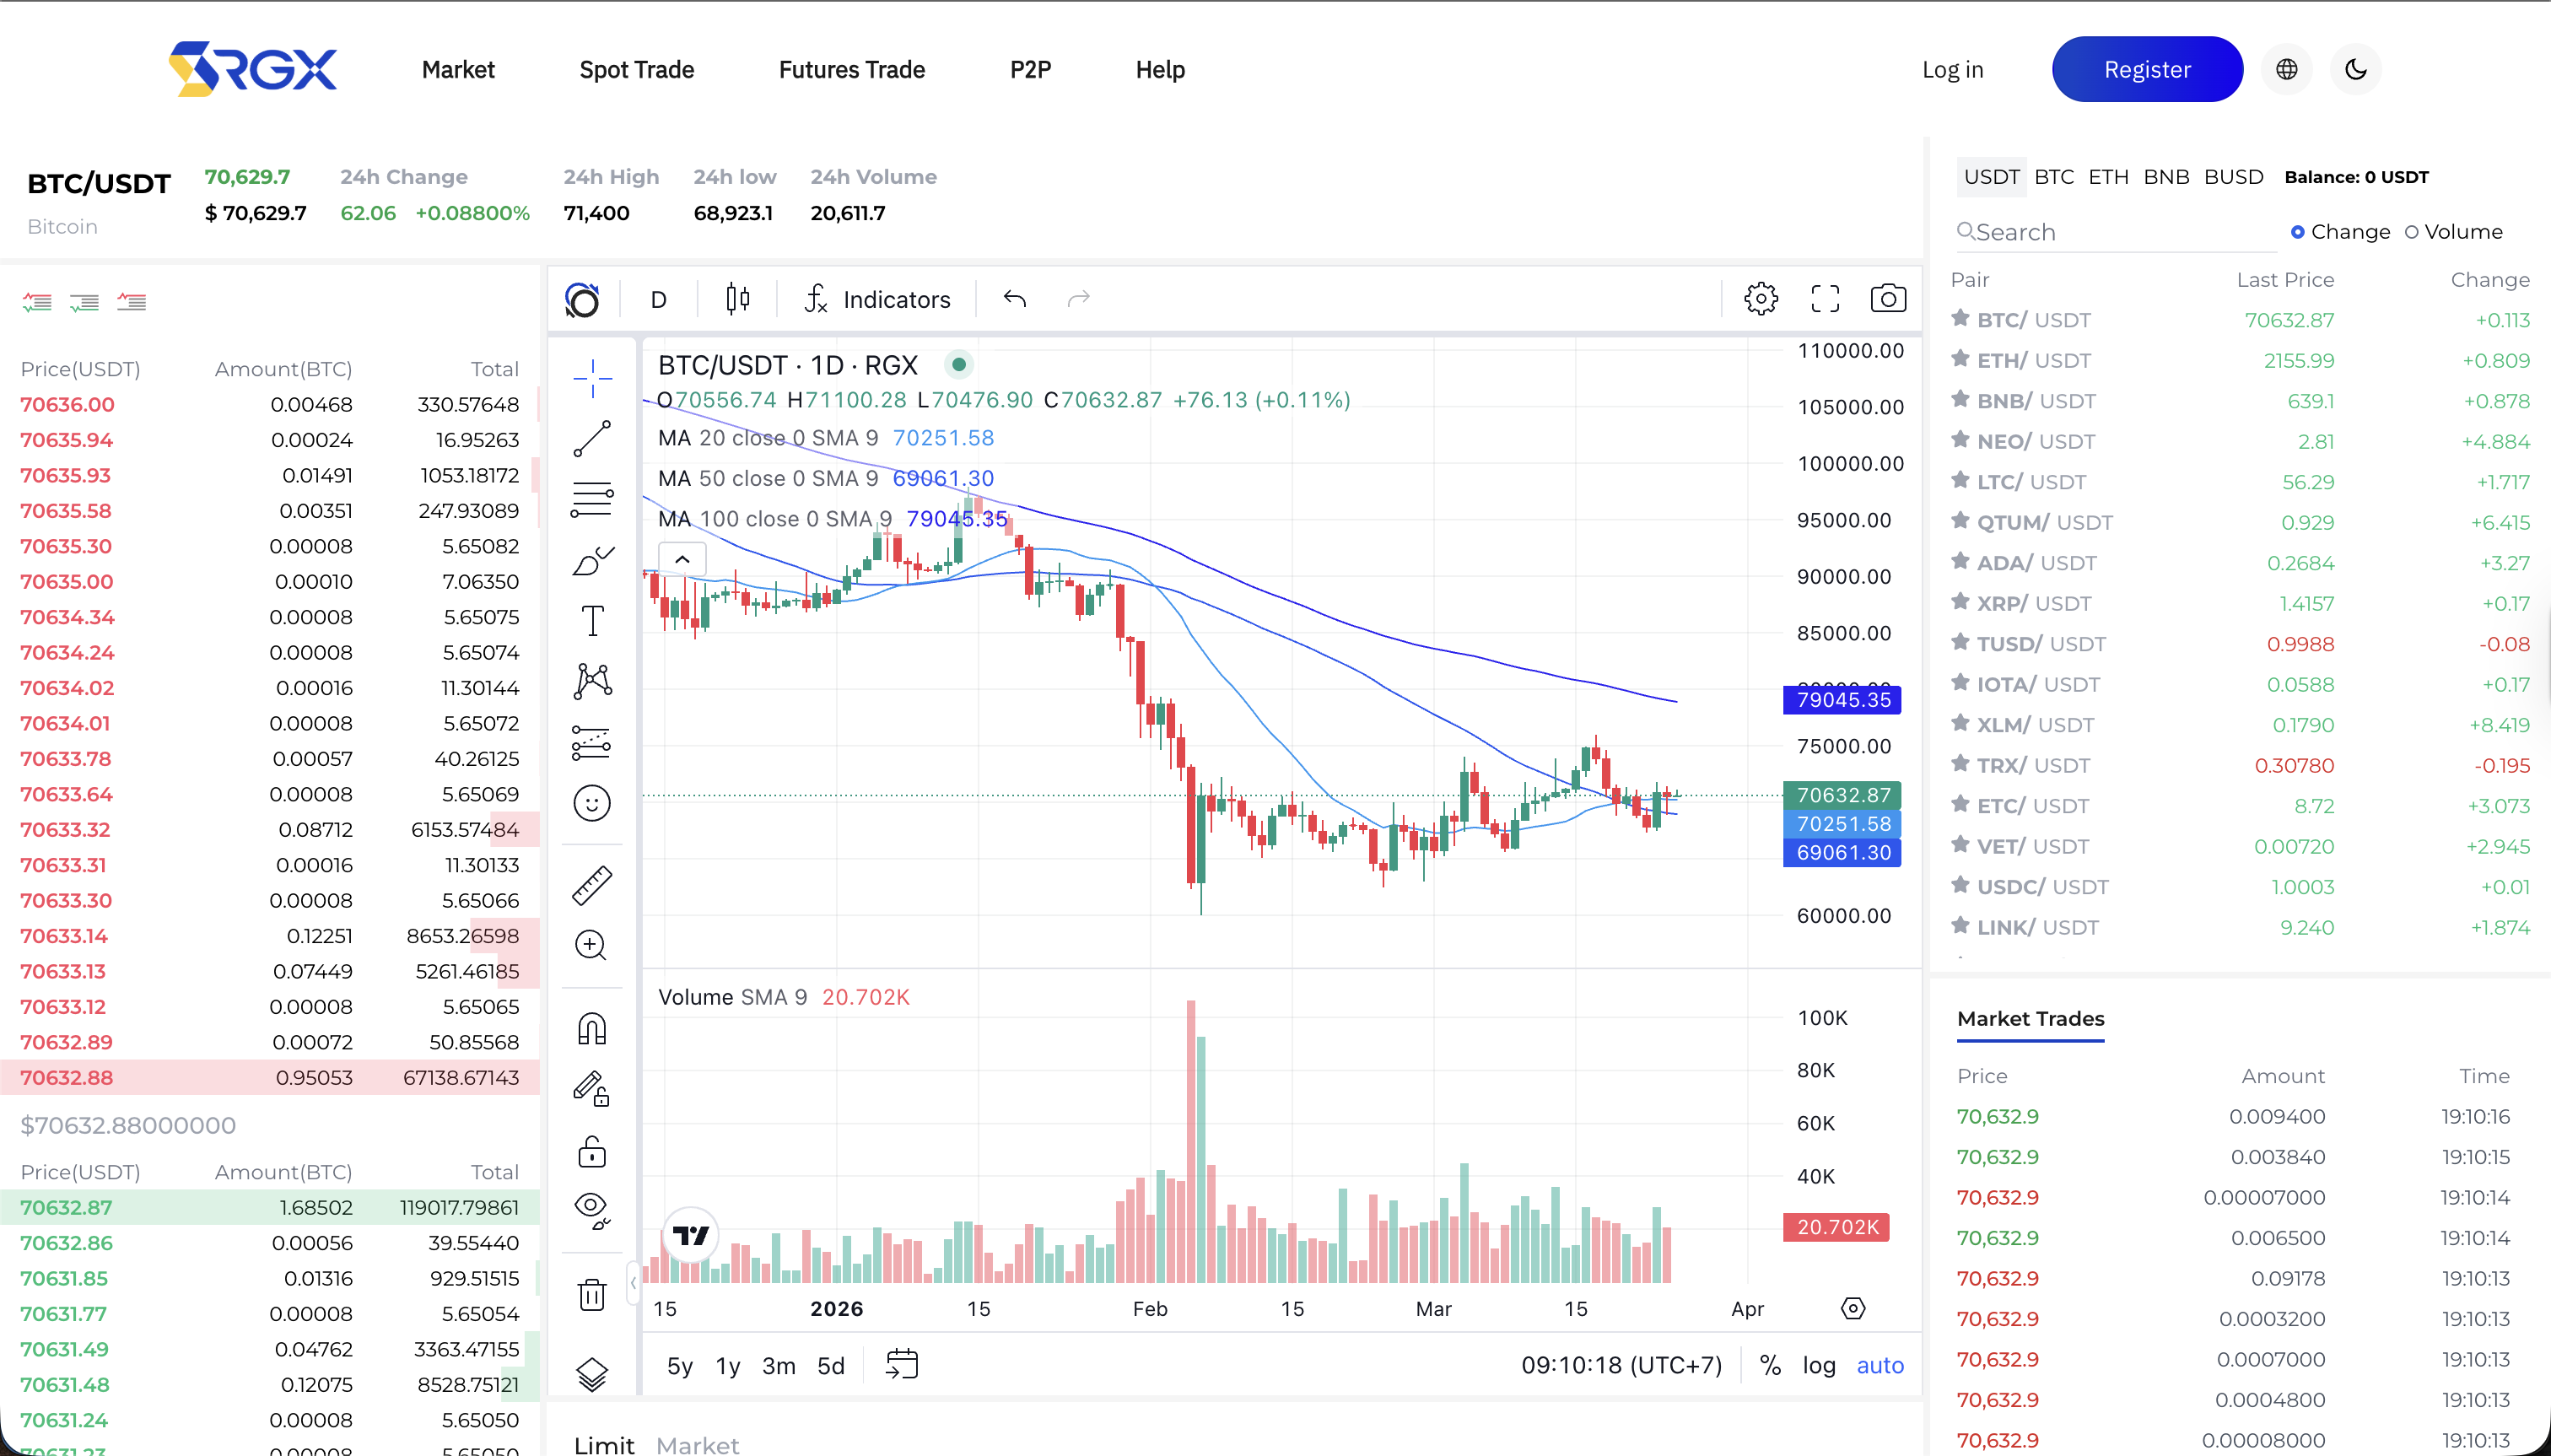
Task: Enter fullscreen chart mode
Action: (1825, 299)
